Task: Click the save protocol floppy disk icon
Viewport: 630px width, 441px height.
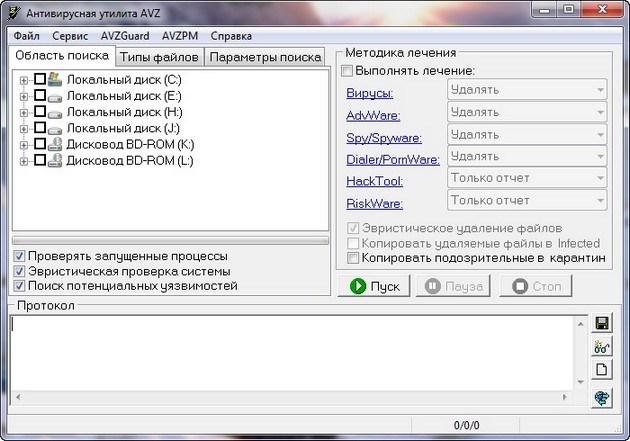Action: (x=601, y=323)
